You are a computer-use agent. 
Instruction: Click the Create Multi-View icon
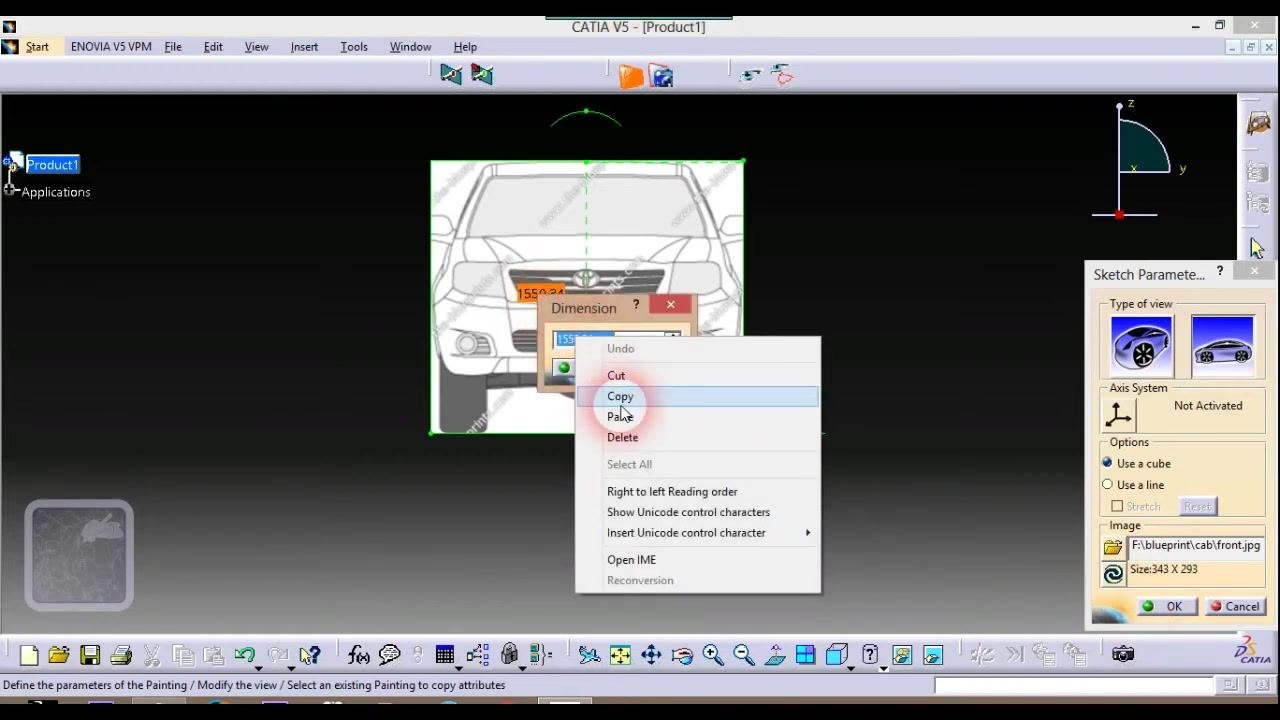click(x=806, y=655)
